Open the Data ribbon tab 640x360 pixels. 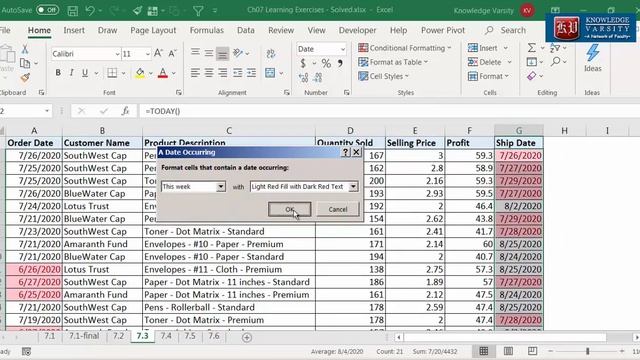(x=246, y=30)
